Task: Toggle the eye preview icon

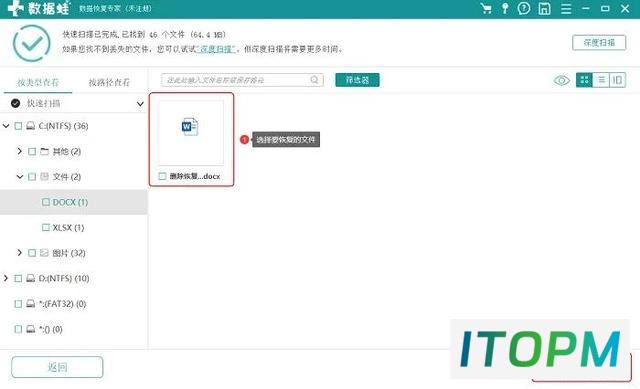Action: coord(562,80)
